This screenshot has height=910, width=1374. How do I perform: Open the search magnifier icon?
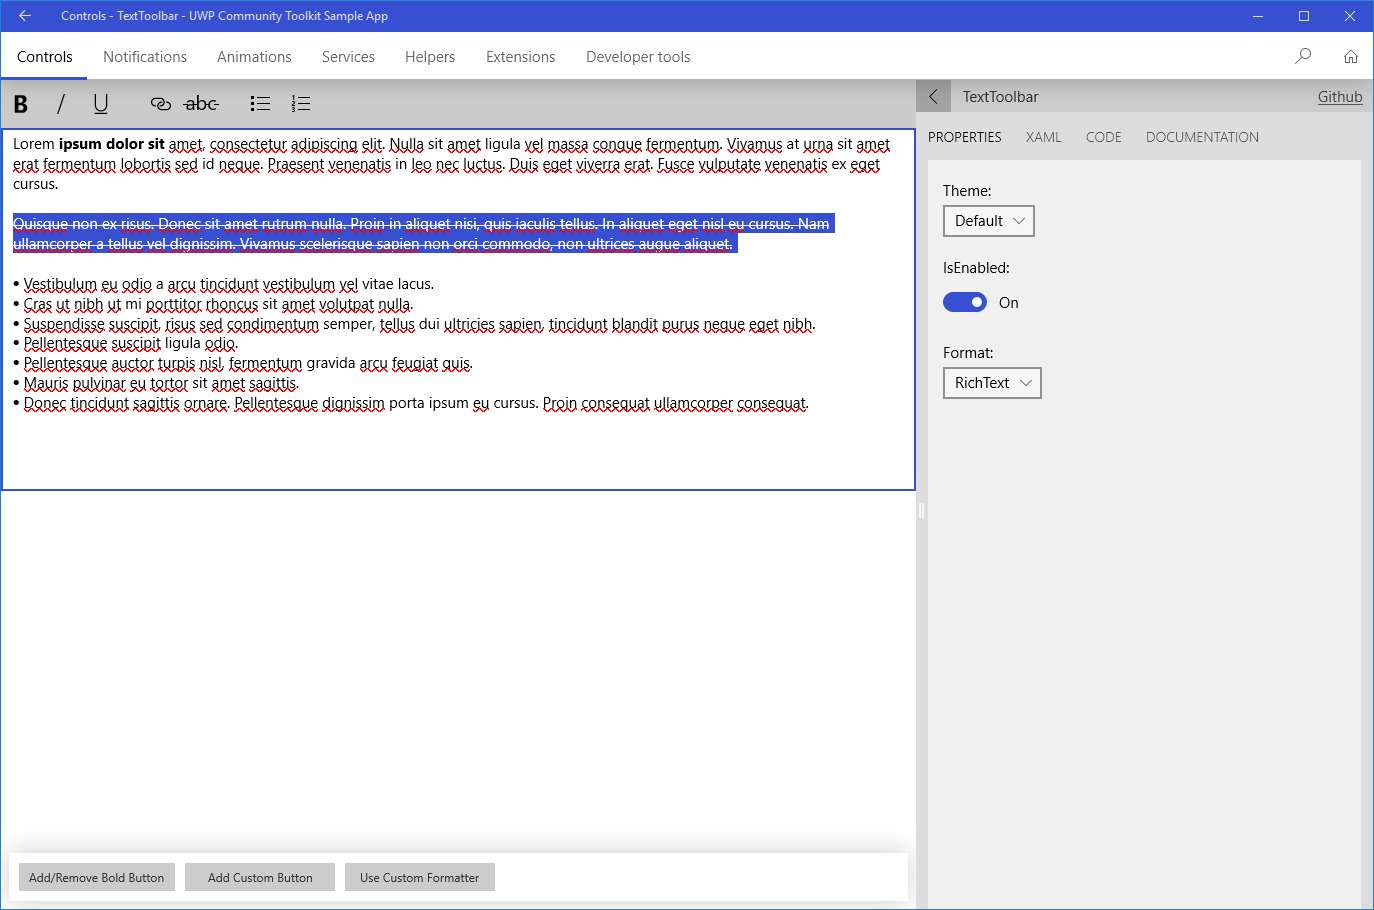(x=1303, y=56)
